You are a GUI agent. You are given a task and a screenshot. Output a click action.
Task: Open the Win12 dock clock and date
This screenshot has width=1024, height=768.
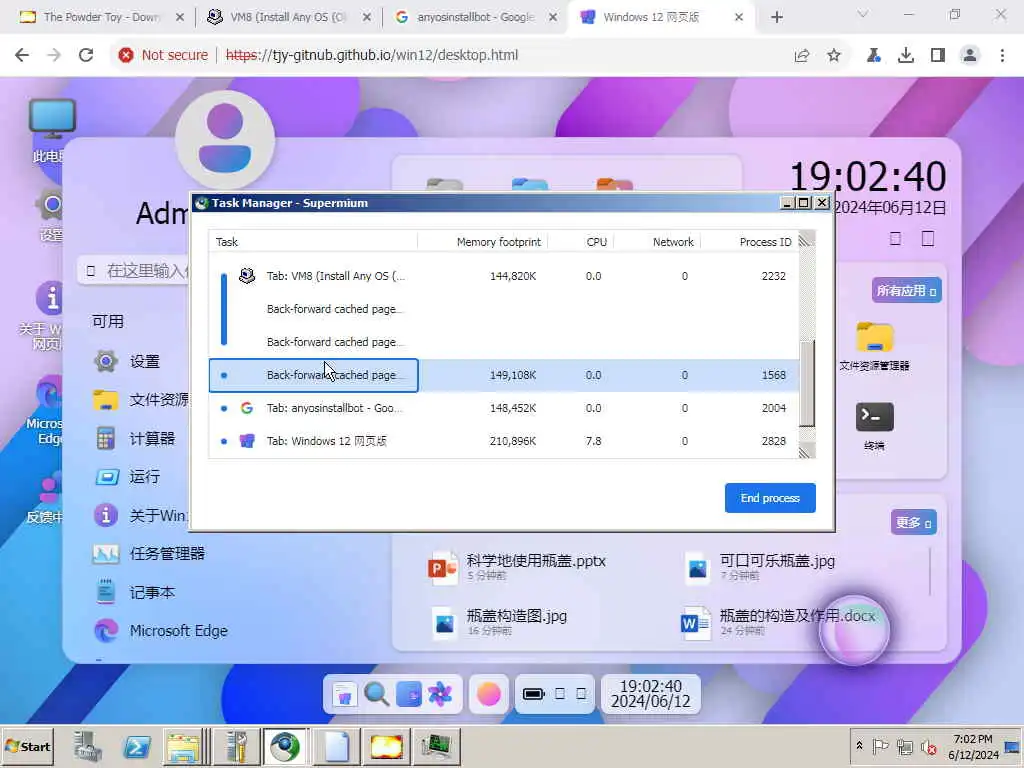click(x=650, y=694)
